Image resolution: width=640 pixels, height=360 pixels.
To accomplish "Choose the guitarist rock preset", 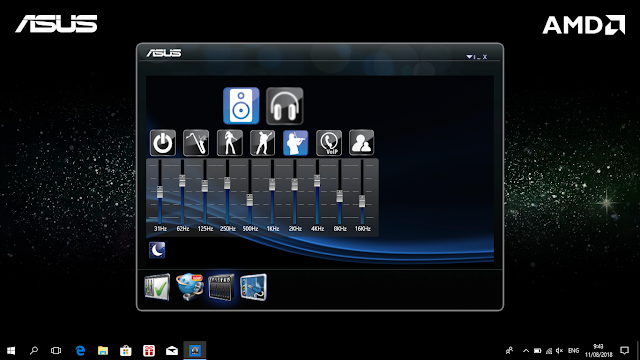I will pyautogui.click(x=262, y=143).
